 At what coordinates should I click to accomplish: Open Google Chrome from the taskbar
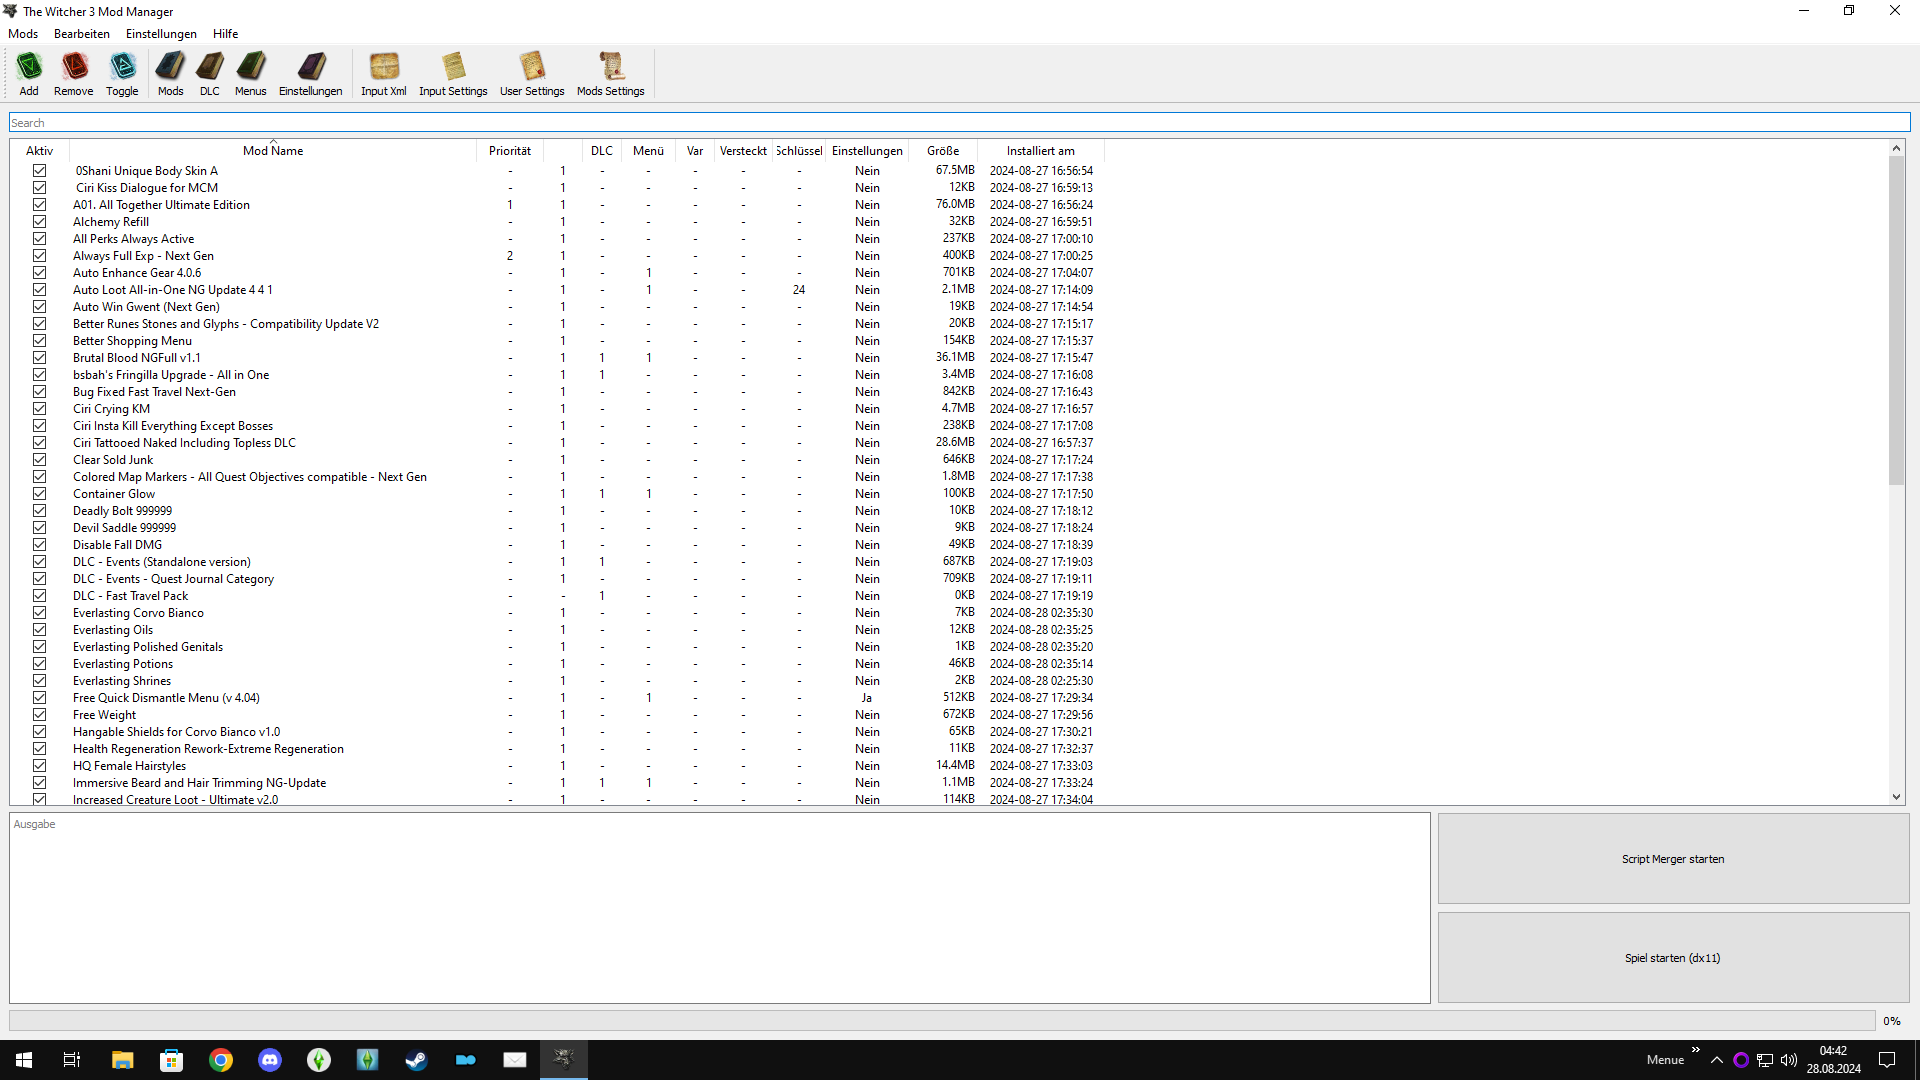pyautogui.click(x=221, y=1060)
